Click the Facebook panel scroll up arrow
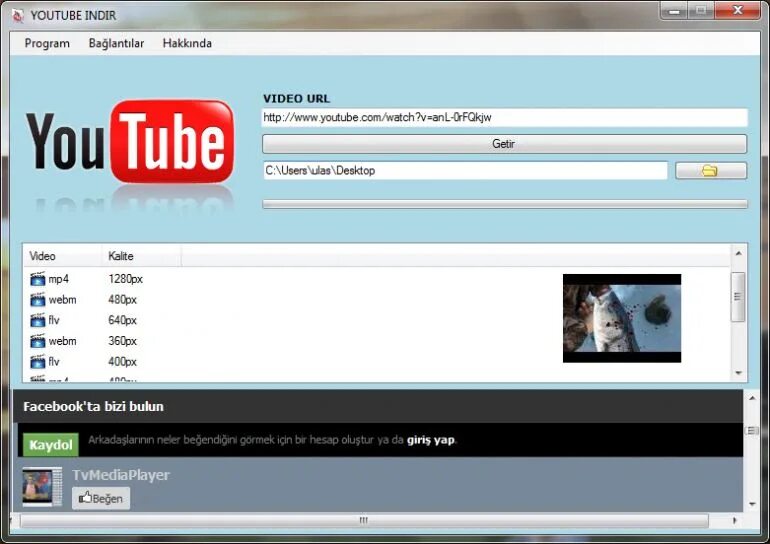 [x=752, y=398]
